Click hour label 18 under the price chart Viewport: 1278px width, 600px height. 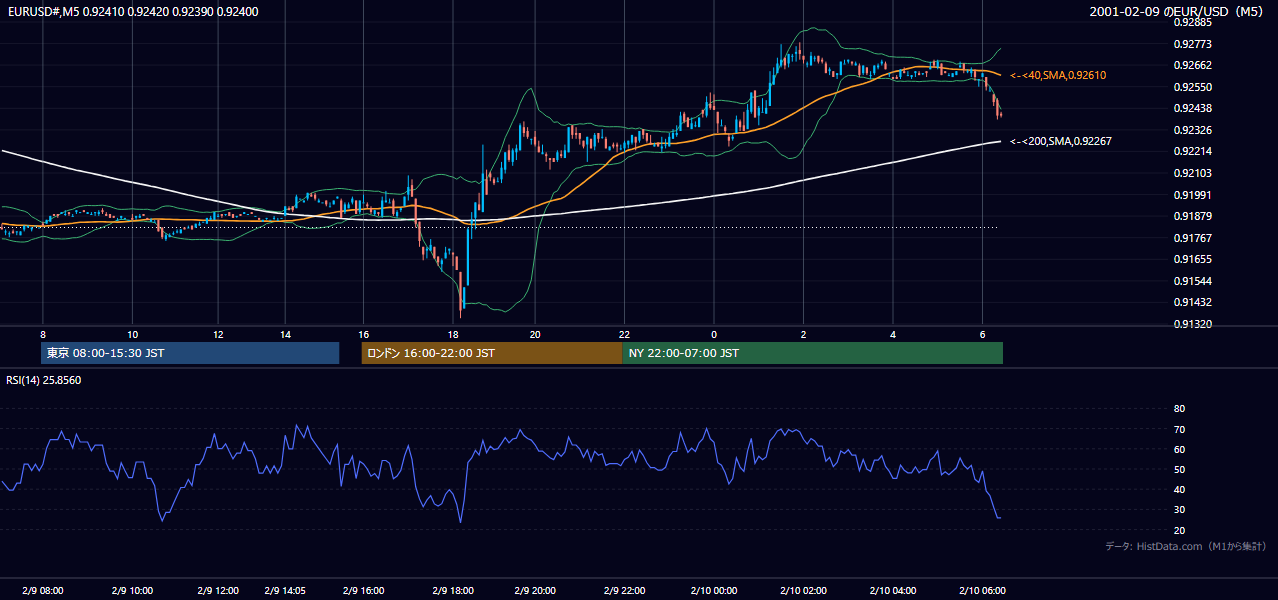tap(453, 334)
